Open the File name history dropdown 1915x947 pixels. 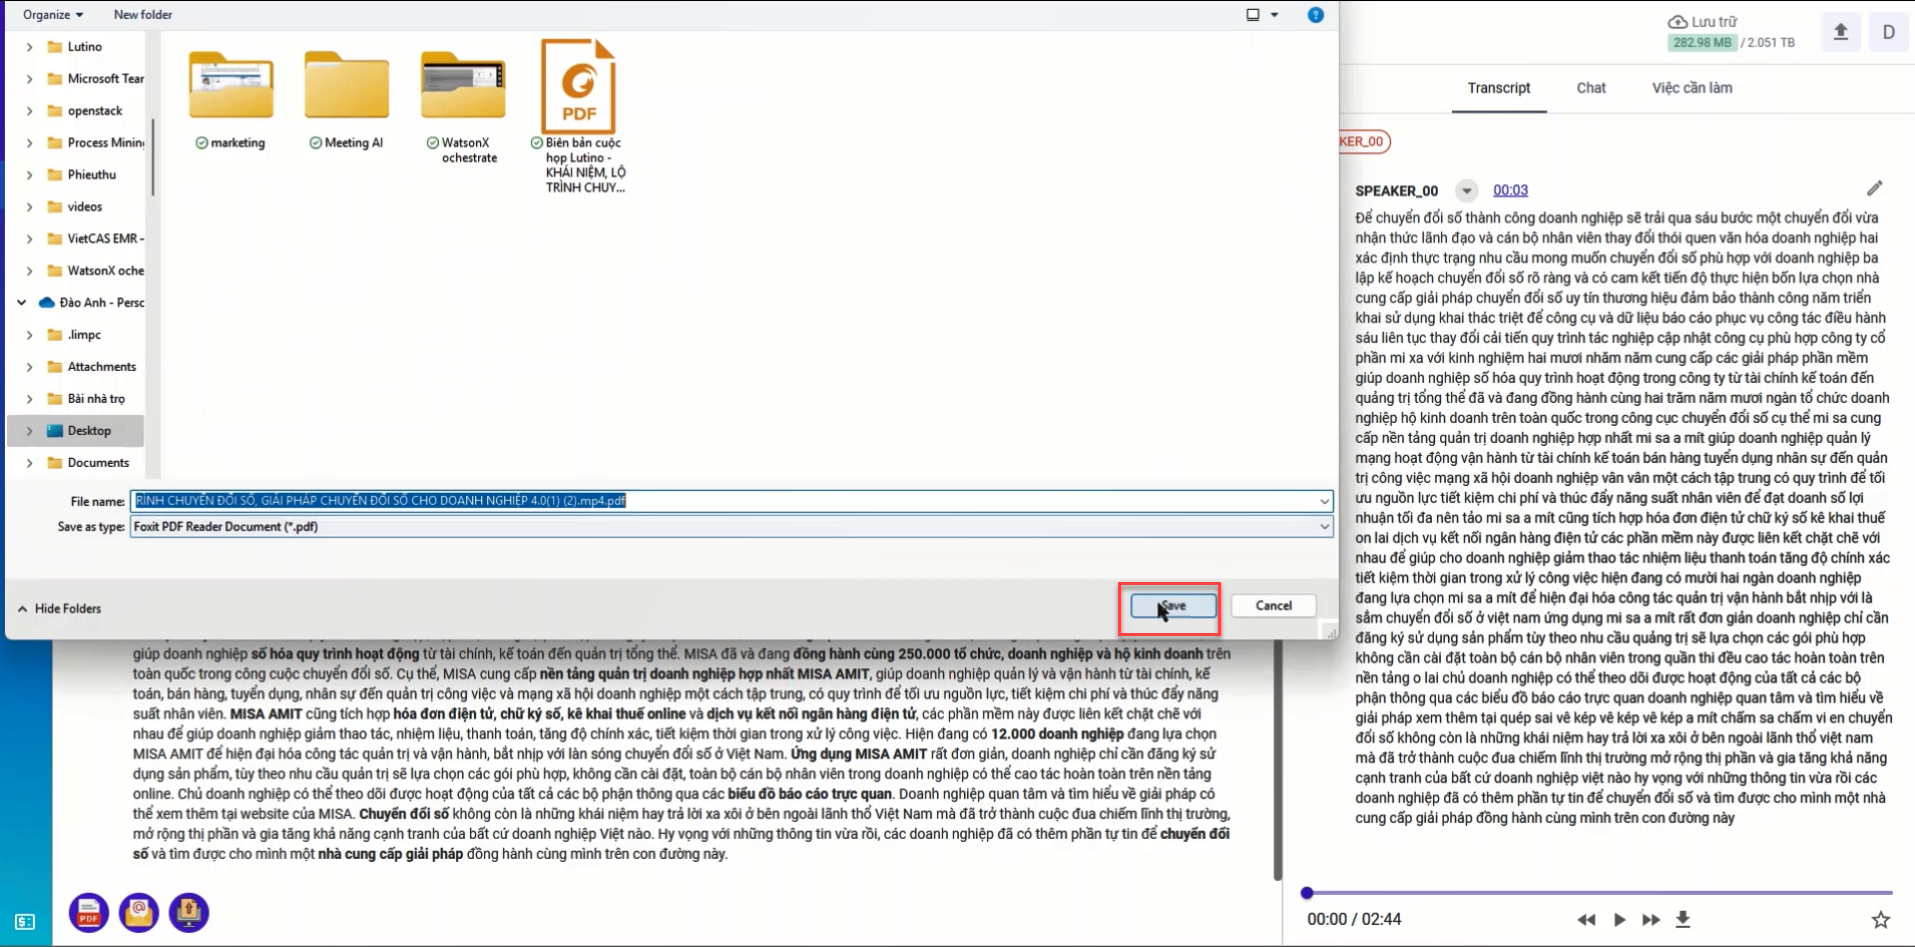pyautogui.click(x=1324, y=501)
